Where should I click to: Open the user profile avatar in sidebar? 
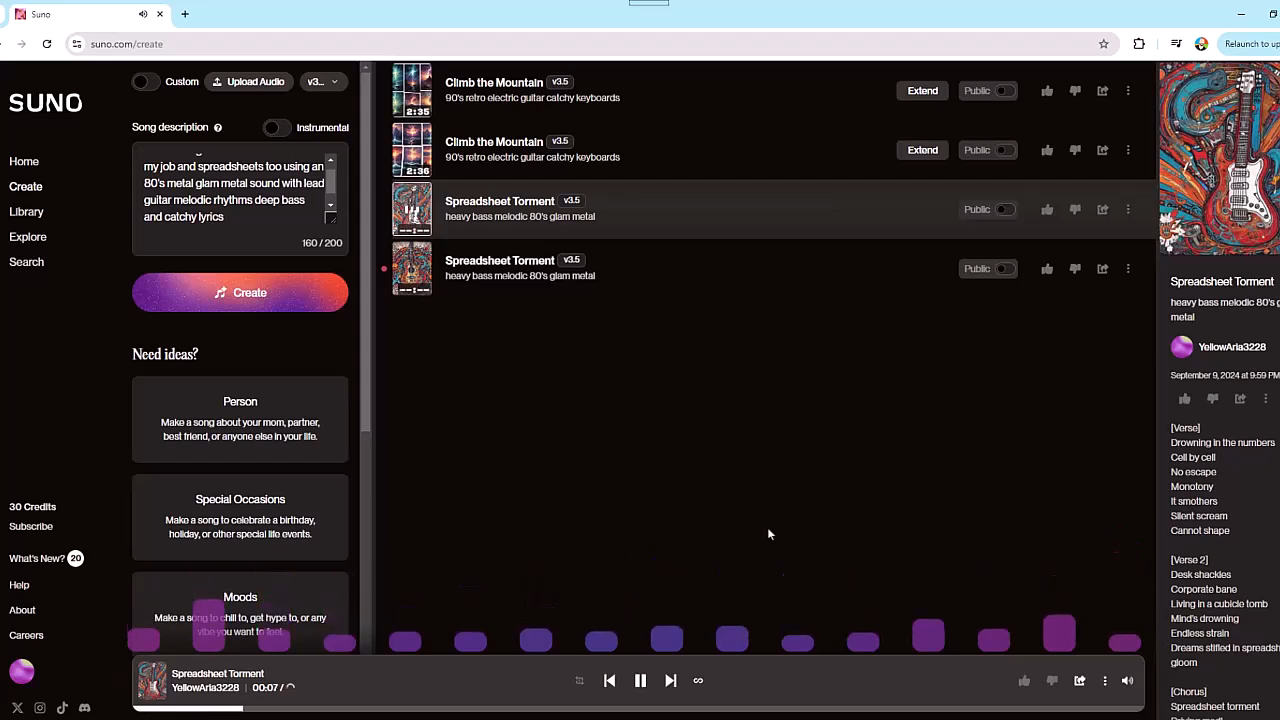(22, 672)
